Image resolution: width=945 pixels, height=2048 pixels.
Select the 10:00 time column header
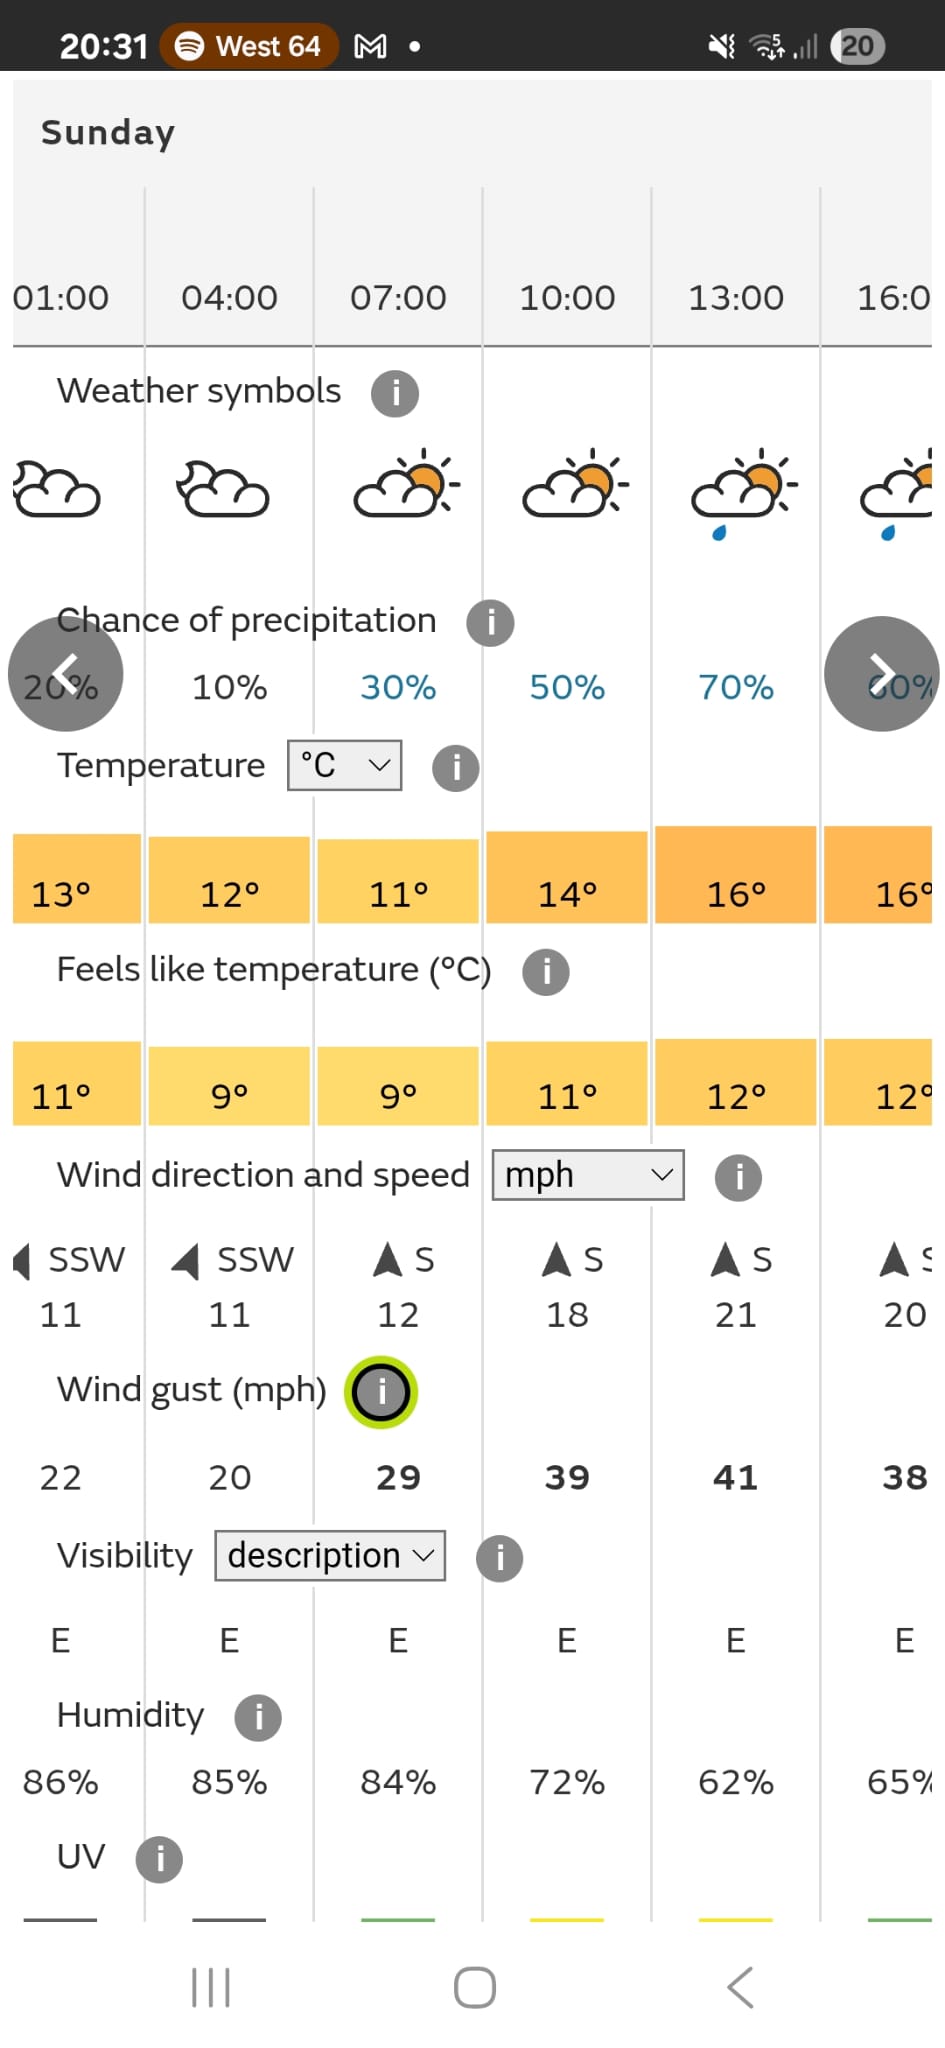[567, 298]
